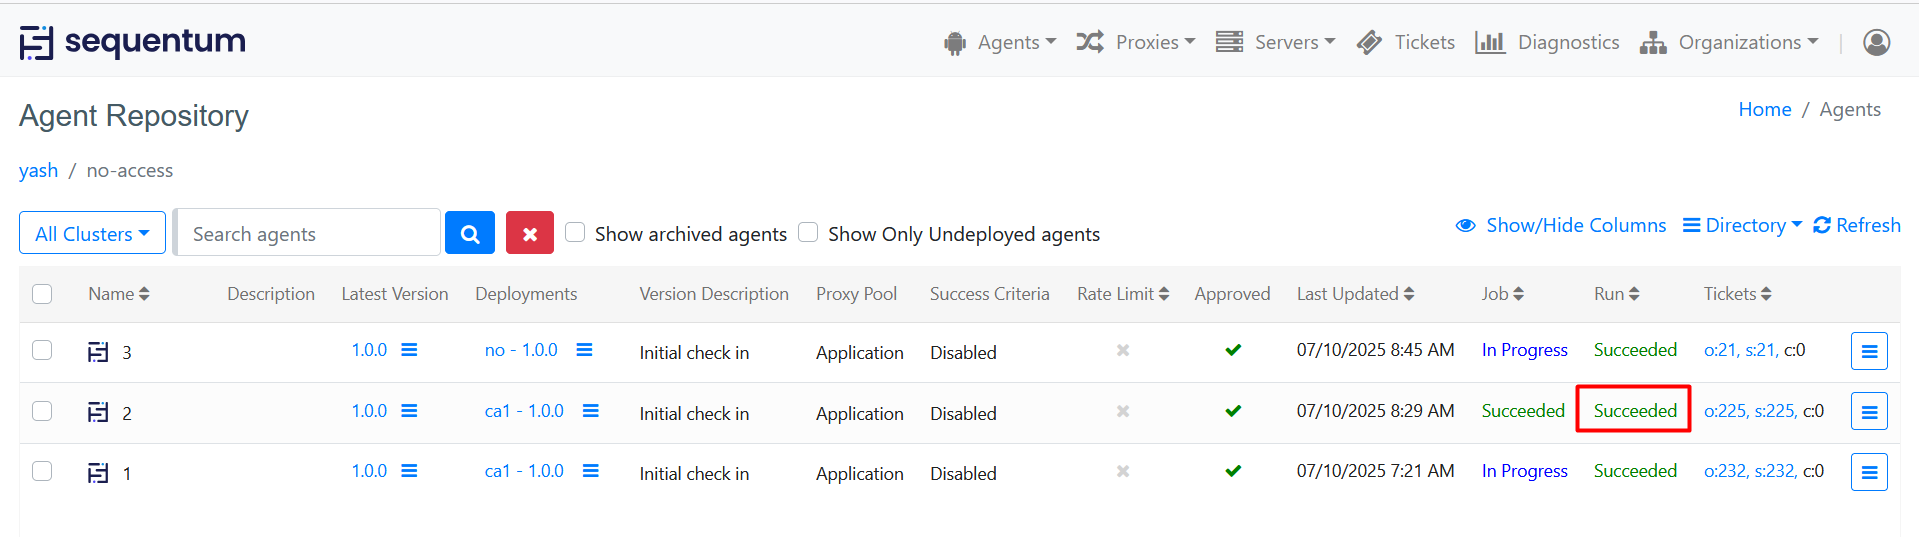Screen dimensions: 1919x537
Task: Click the Sequentum logo
Action: click(132, 42)
